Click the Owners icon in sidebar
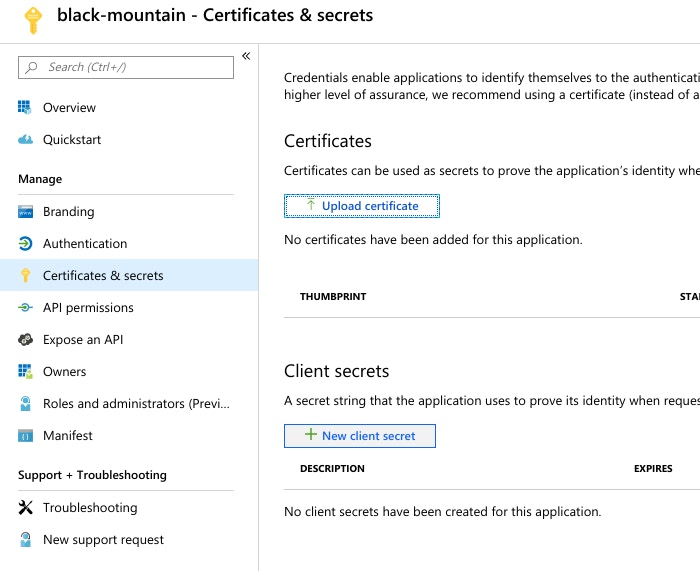This screenshot has width=700, height=571. [x=26, y=372]
